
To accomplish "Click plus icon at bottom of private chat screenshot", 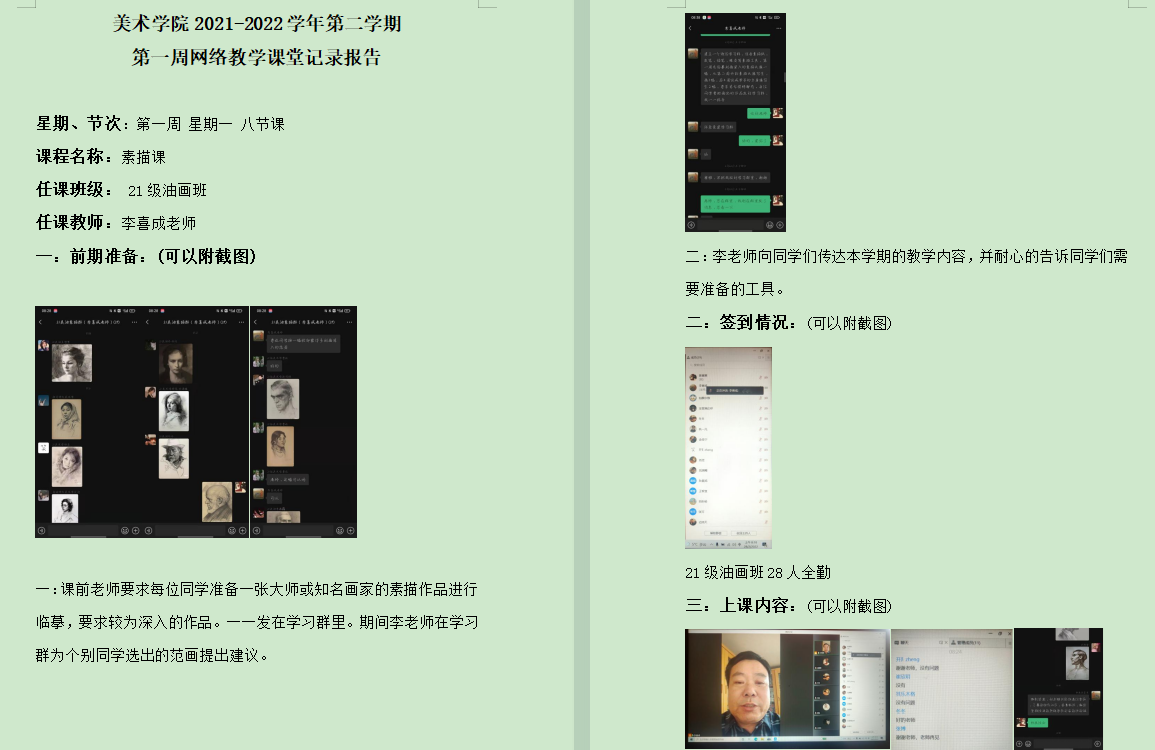I will [x=779, y=225].
